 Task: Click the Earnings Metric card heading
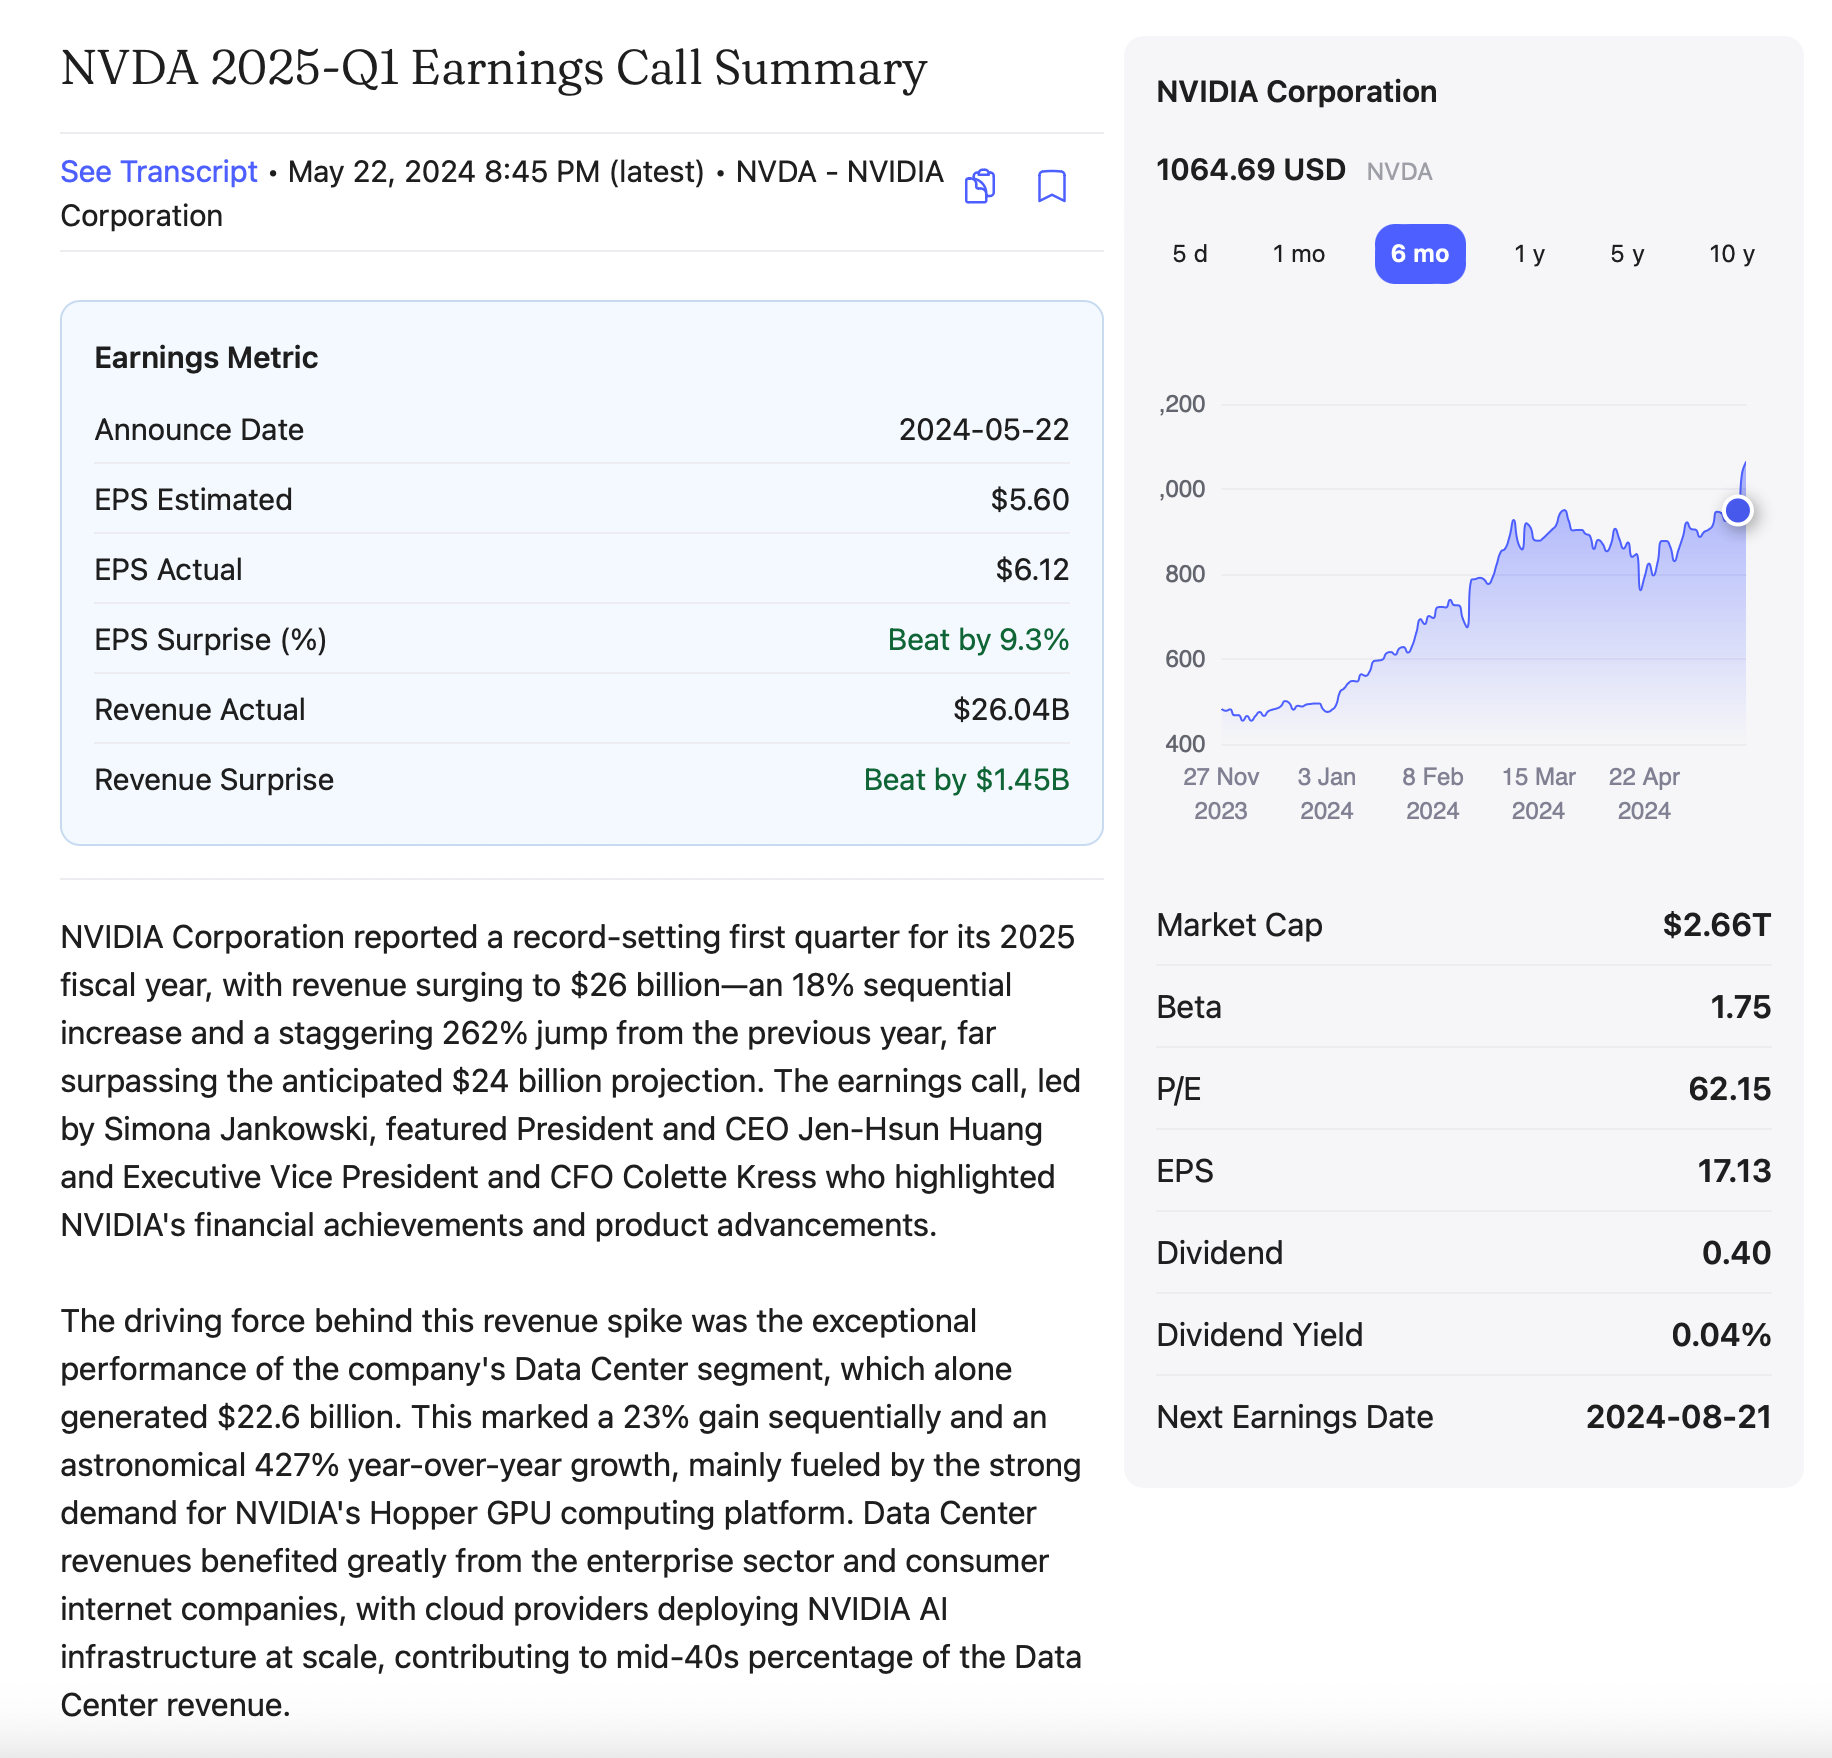point(206,358)
